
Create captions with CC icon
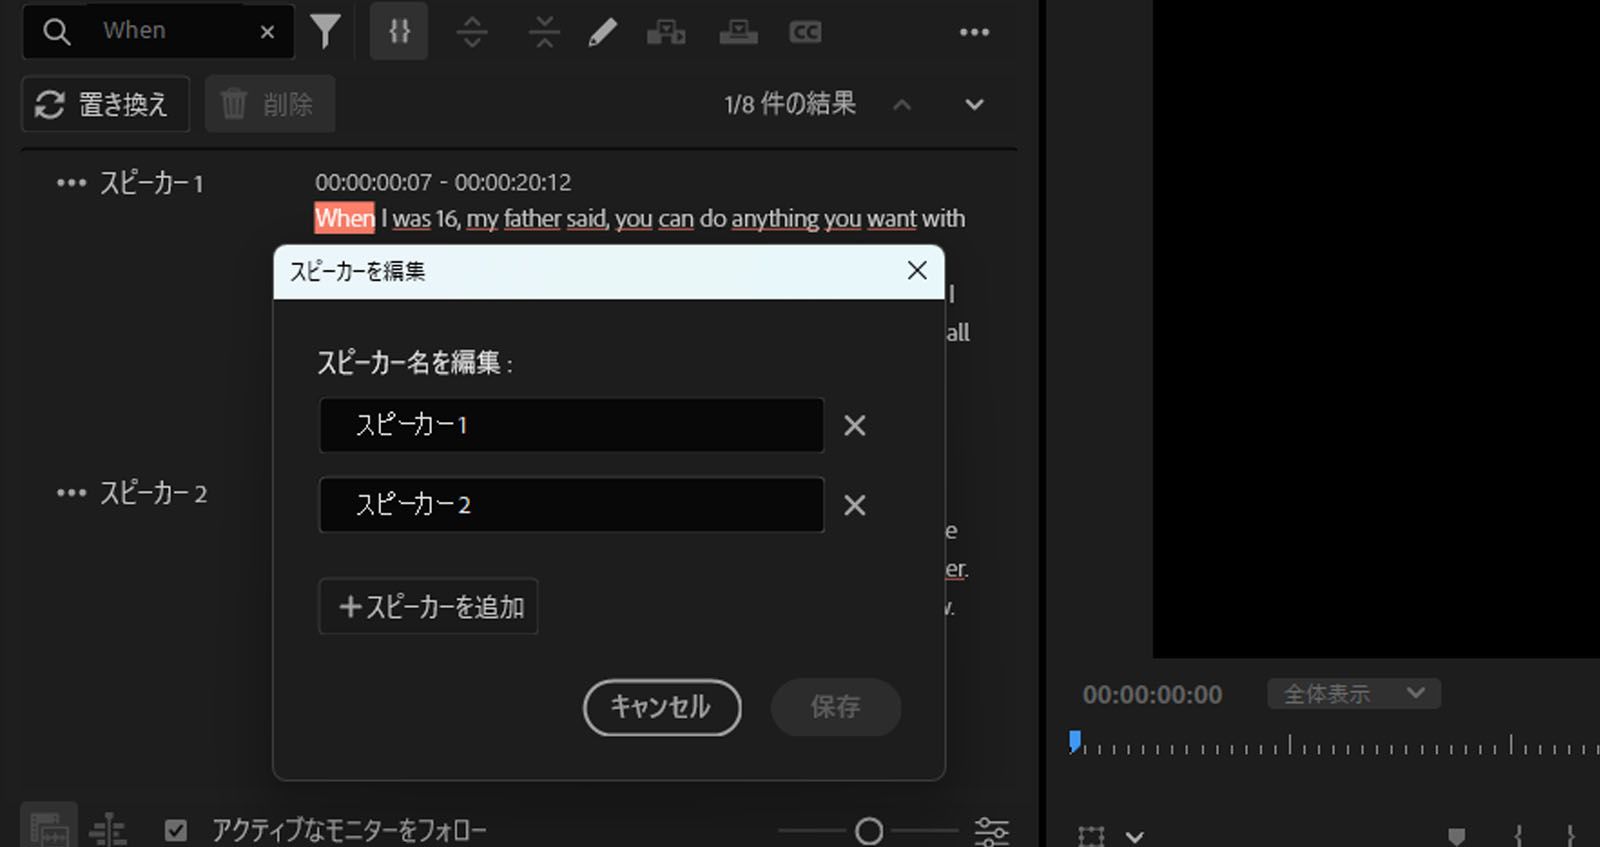click(x=805, y=32)
